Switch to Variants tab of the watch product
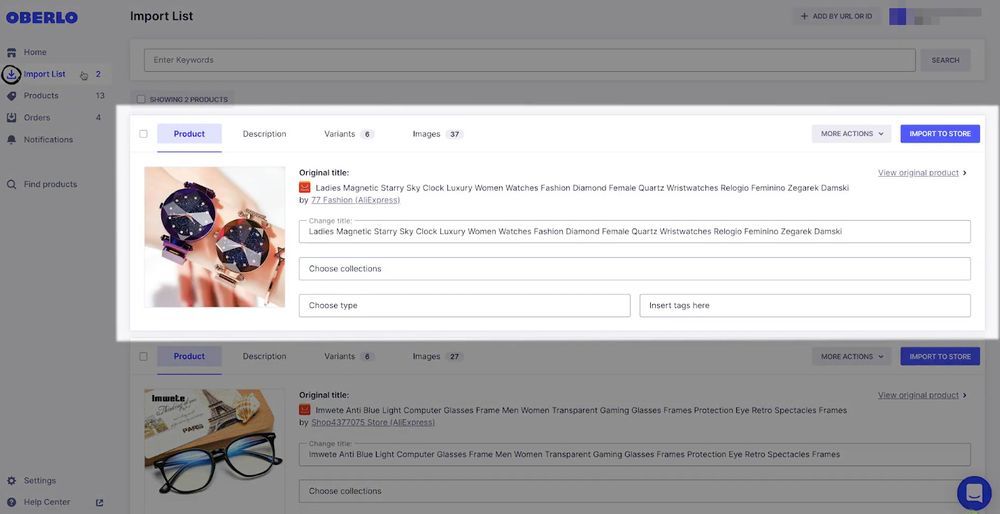Image resolution: width=1000 pixels, height=514 pixels. pyautogui.click(x=349, y=134)
